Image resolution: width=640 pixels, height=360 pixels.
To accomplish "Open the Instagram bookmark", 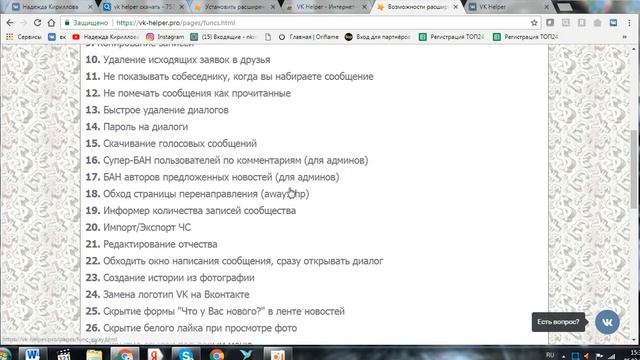I will tap(165, 37).
